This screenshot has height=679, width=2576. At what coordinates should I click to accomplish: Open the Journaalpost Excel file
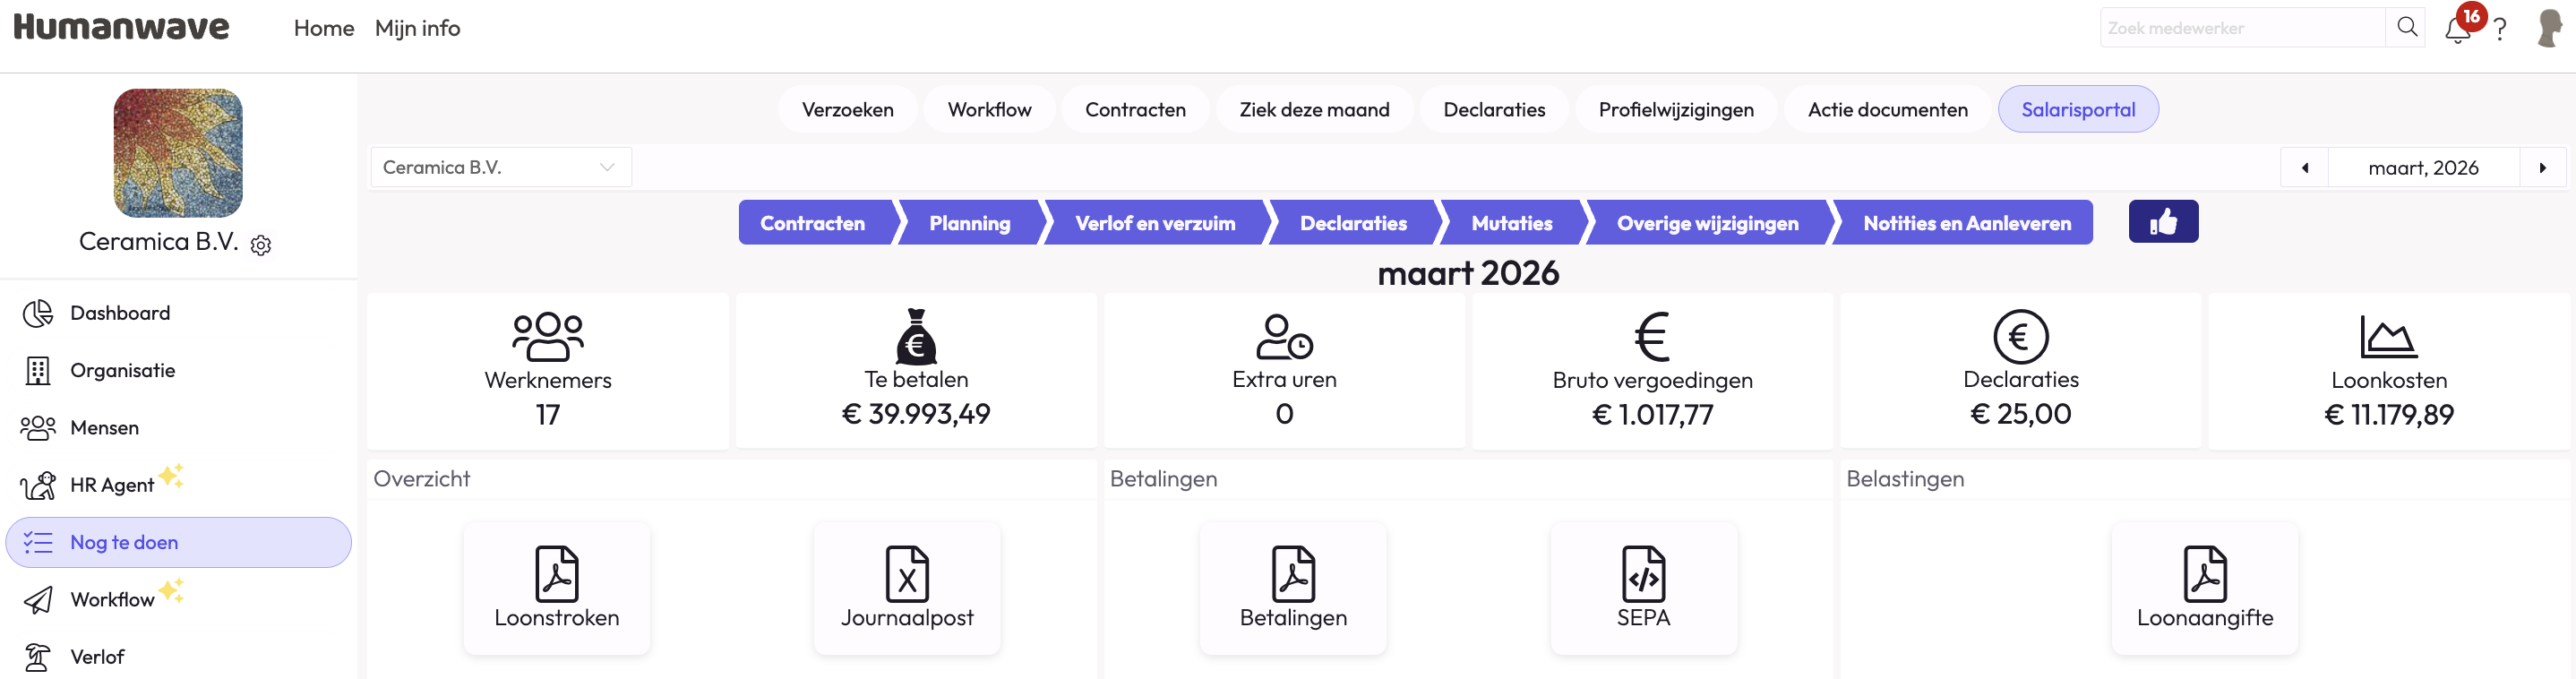[x=906, y=588]
